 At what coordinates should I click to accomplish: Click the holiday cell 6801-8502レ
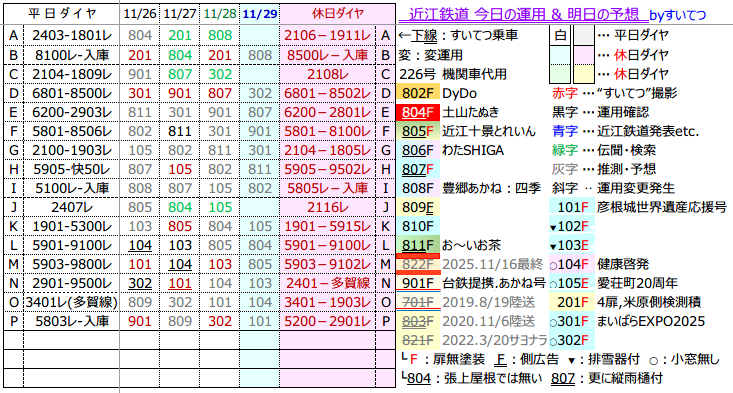coord(328,93)
